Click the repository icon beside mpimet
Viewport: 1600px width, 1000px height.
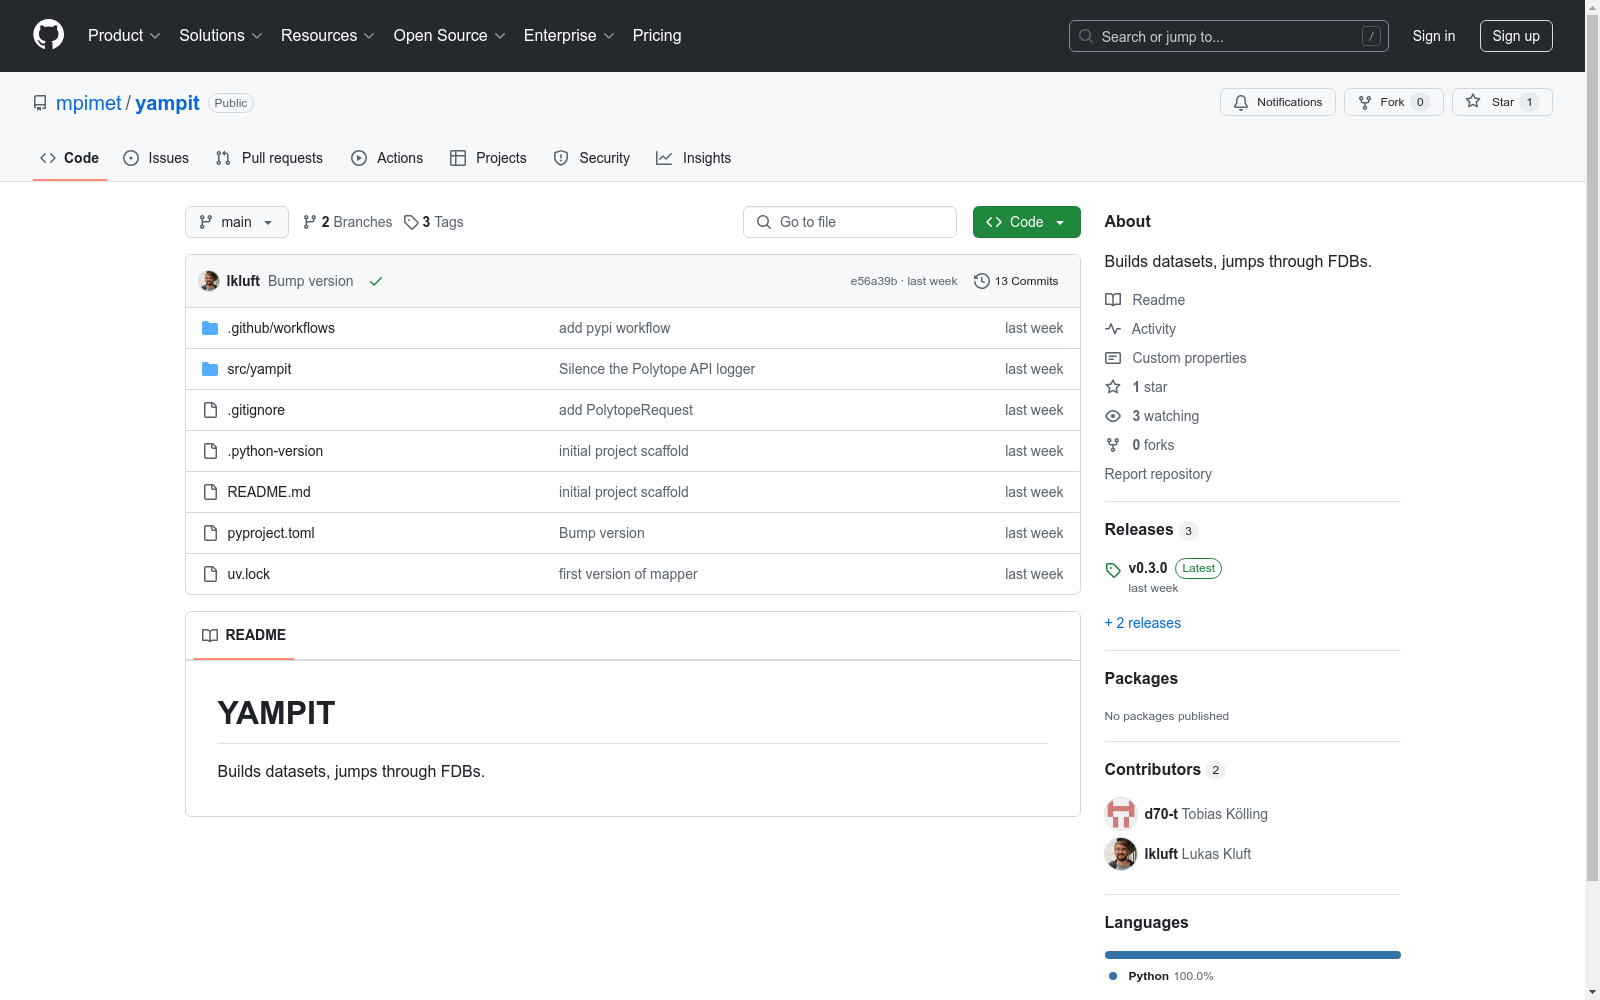point(40,103)
